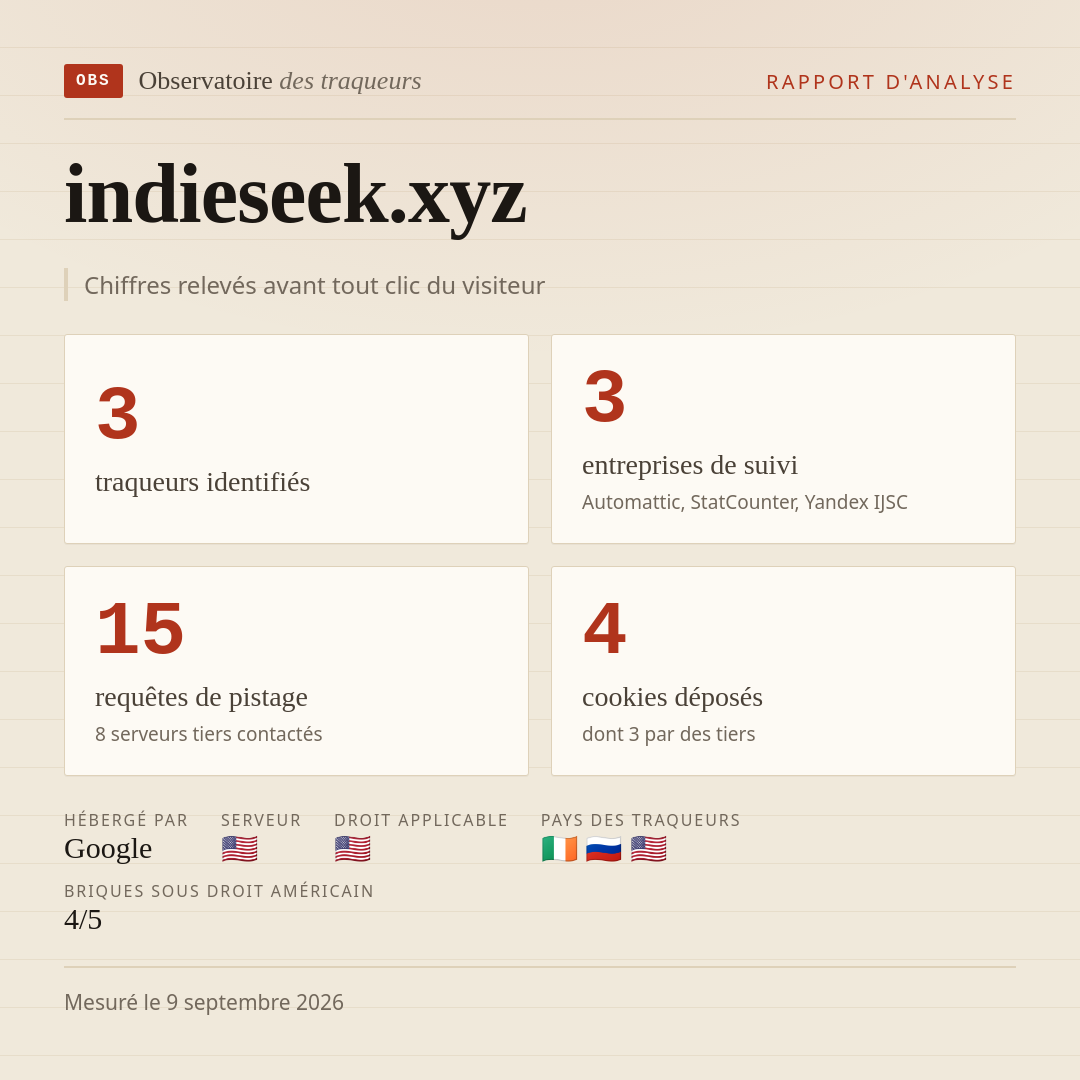Click the 4 cookies number
Image resolution: width=1080 pixels, height=1080 pixels.
click(605, 628)
